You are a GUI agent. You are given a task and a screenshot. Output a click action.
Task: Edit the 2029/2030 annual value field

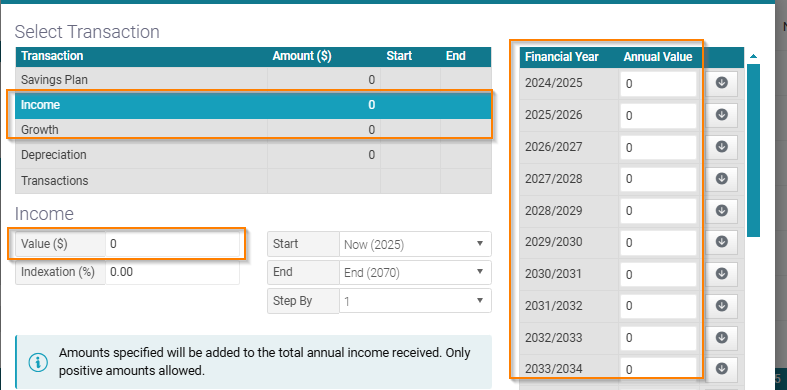pos(658,242)
